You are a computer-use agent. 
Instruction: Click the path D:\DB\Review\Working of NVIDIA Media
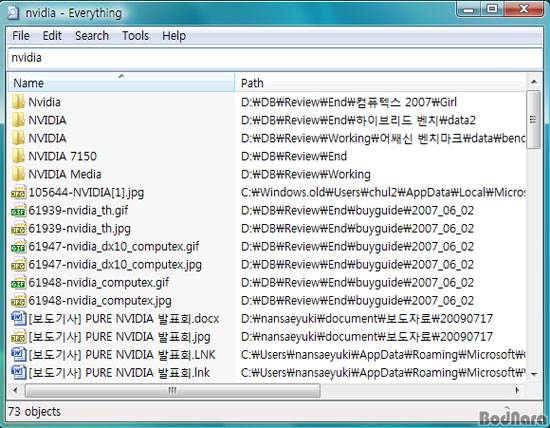[x=306, y=174]
